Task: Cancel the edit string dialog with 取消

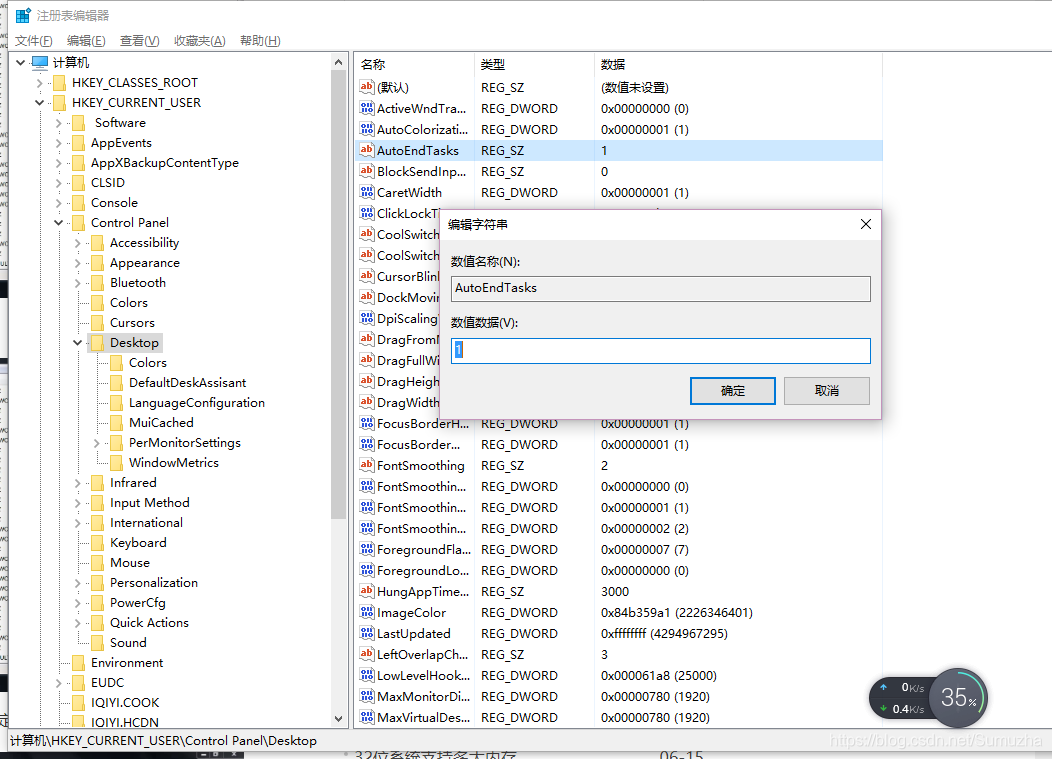Action: point(827,391)
